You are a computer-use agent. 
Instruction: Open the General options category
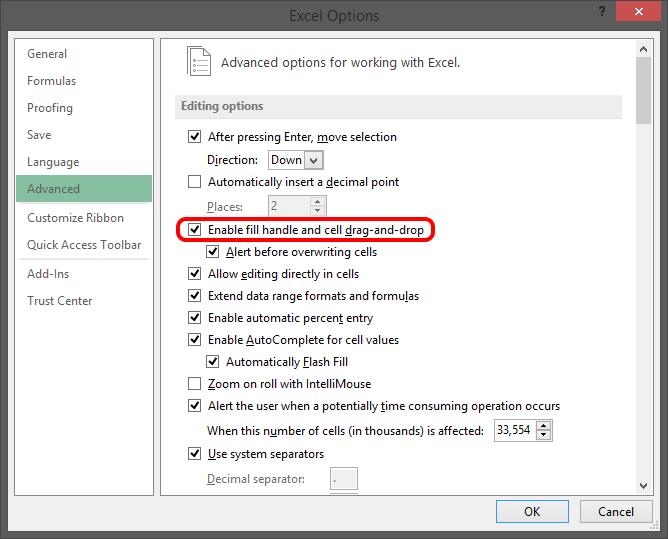(47, 54)
